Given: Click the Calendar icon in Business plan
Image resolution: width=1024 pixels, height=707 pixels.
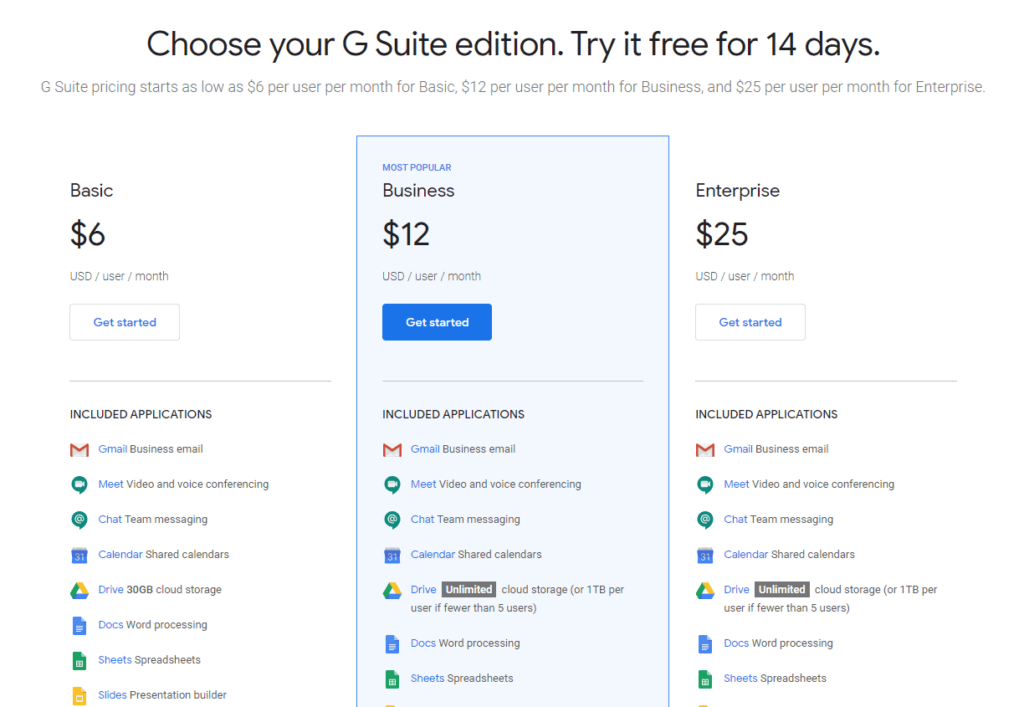Looking at the screenshot, I should 392,555.
